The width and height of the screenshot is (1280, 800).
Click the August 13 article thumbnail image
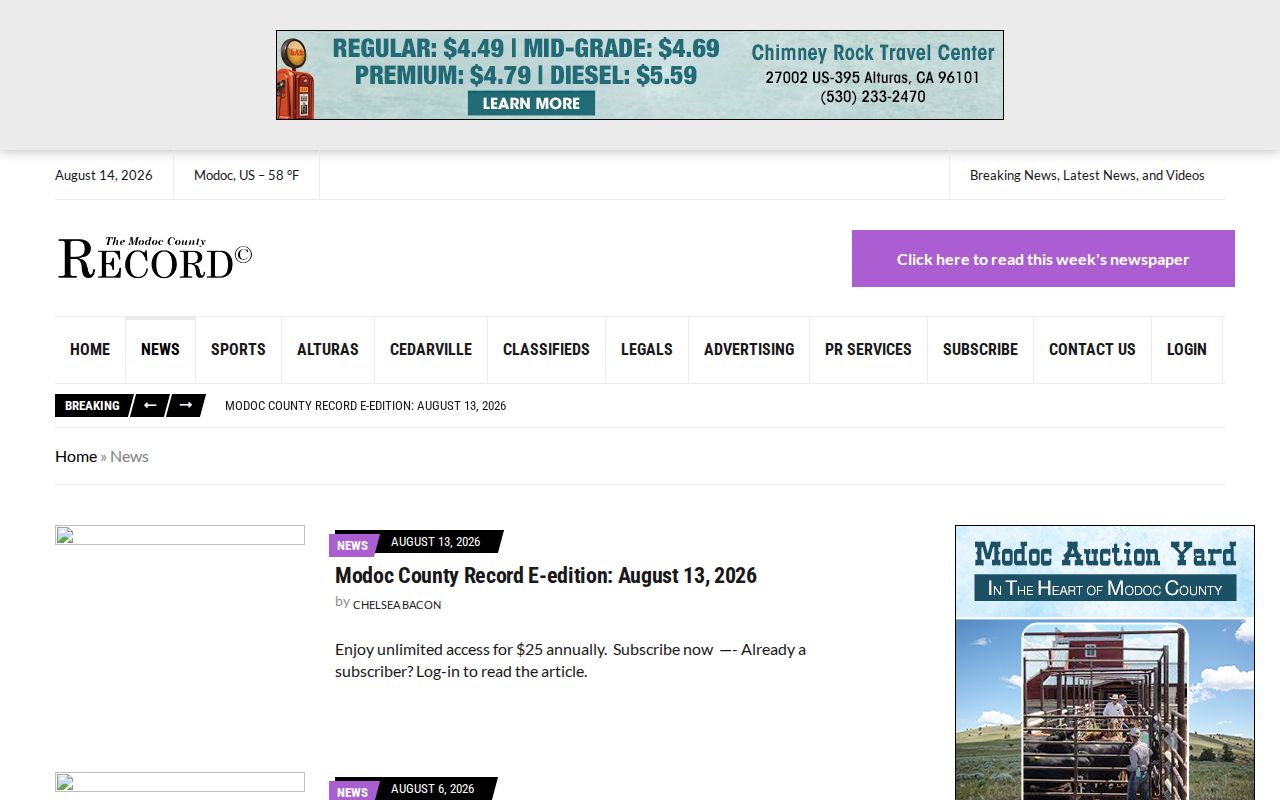pos(180,535)
